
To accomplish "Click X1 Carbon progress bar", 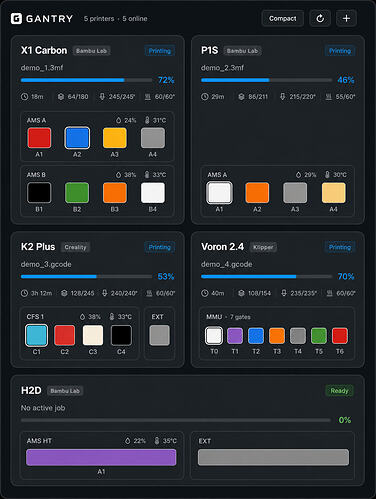I will 86,80.
